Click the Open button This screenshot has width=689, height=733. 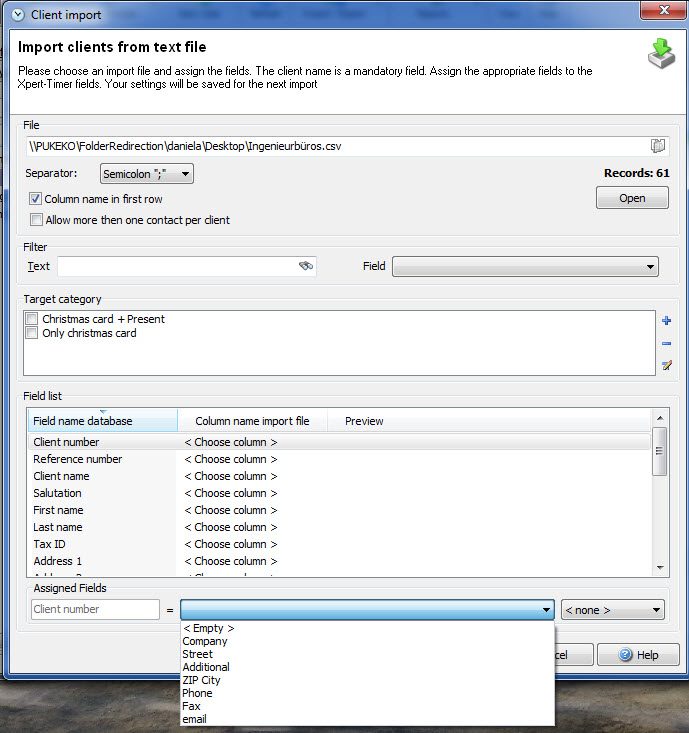click(x=632, y=198)
